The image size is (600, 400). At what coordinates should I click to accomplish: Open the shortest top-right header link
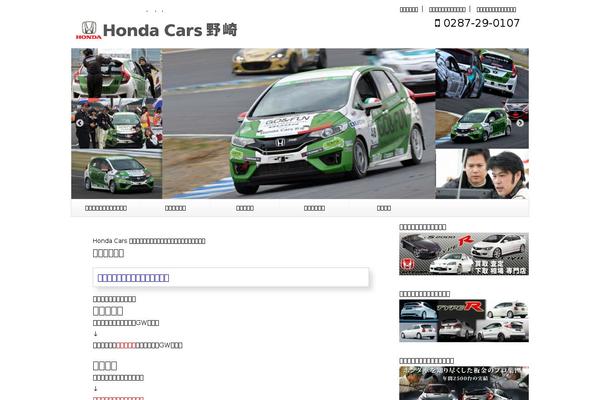click(409, 9)
